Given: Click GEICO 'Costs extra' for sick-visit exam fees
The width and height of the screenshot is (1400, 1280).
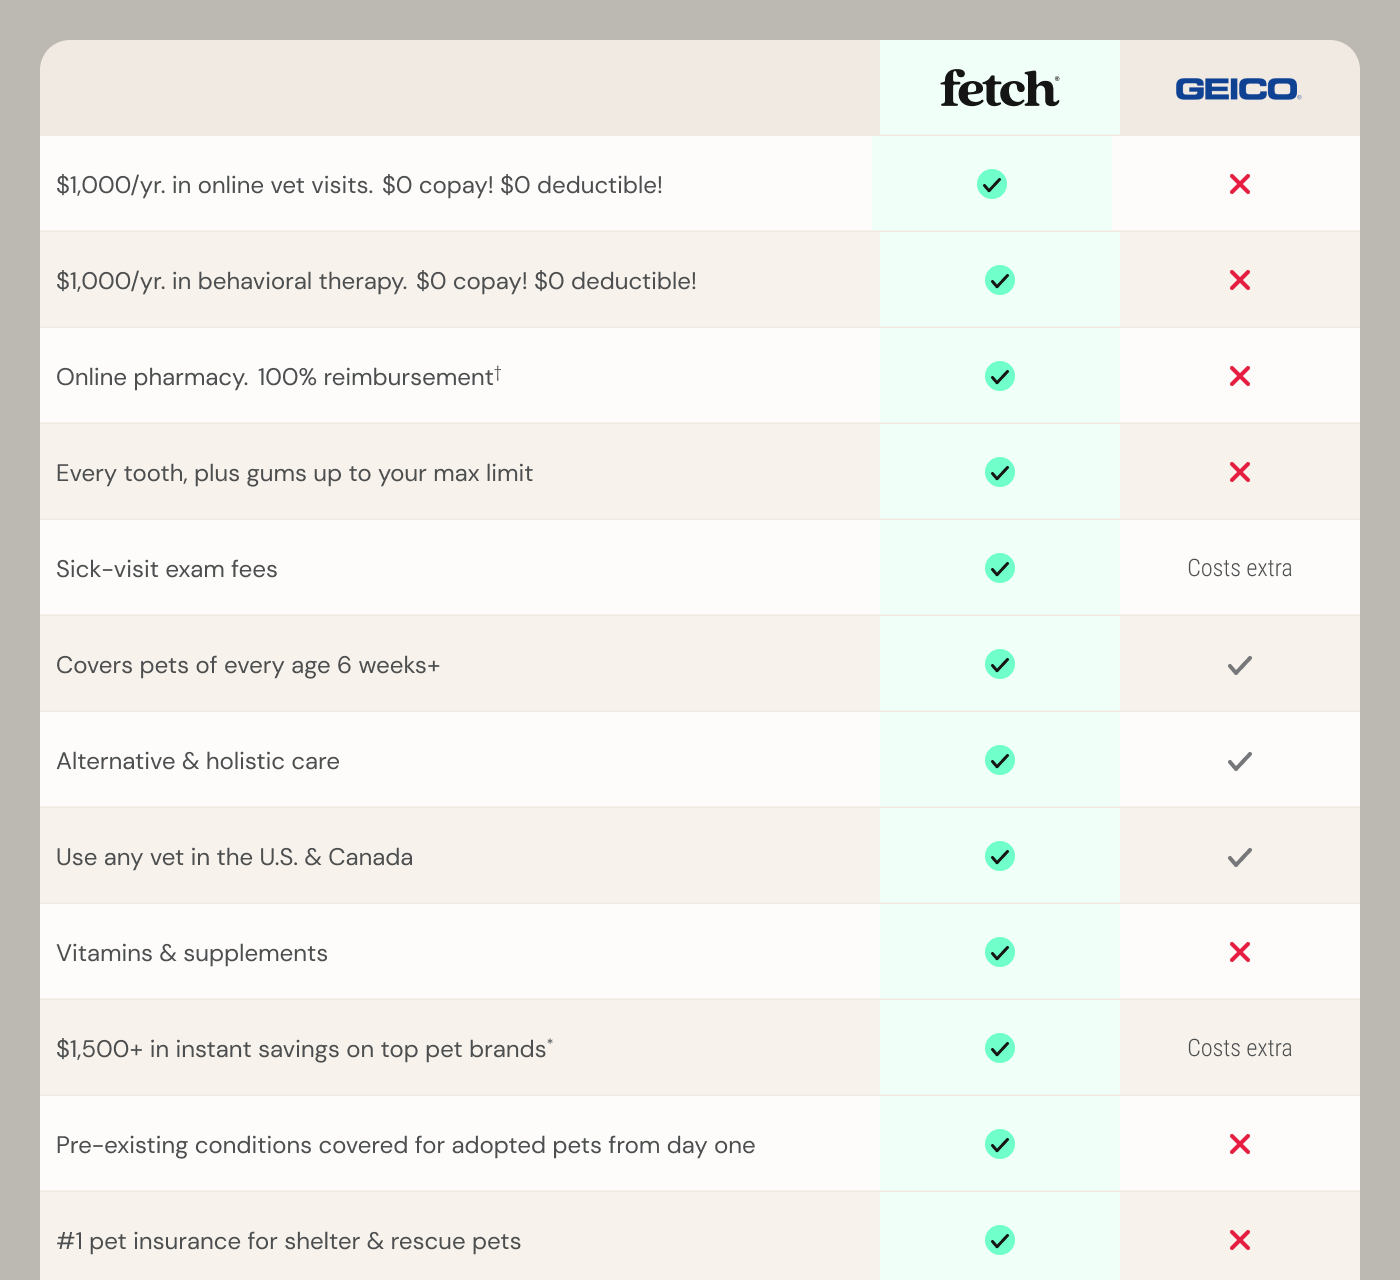Looking at the screenshot, I should point(1240,568).
